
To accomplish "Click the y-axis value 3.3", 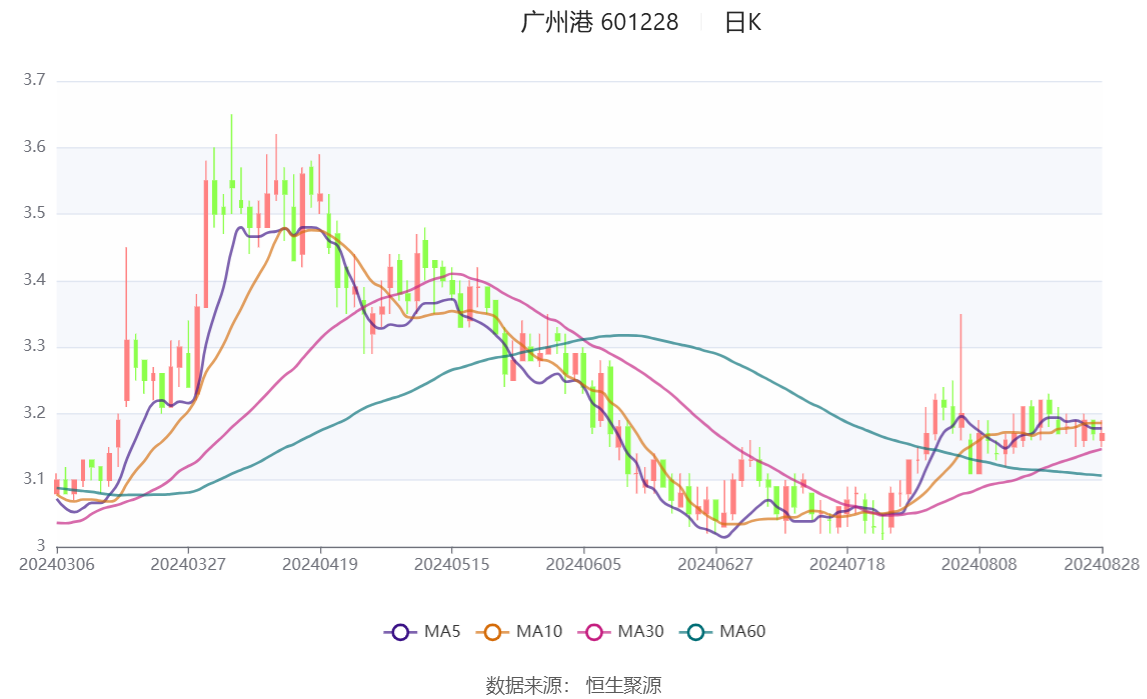I will point(34,347).
